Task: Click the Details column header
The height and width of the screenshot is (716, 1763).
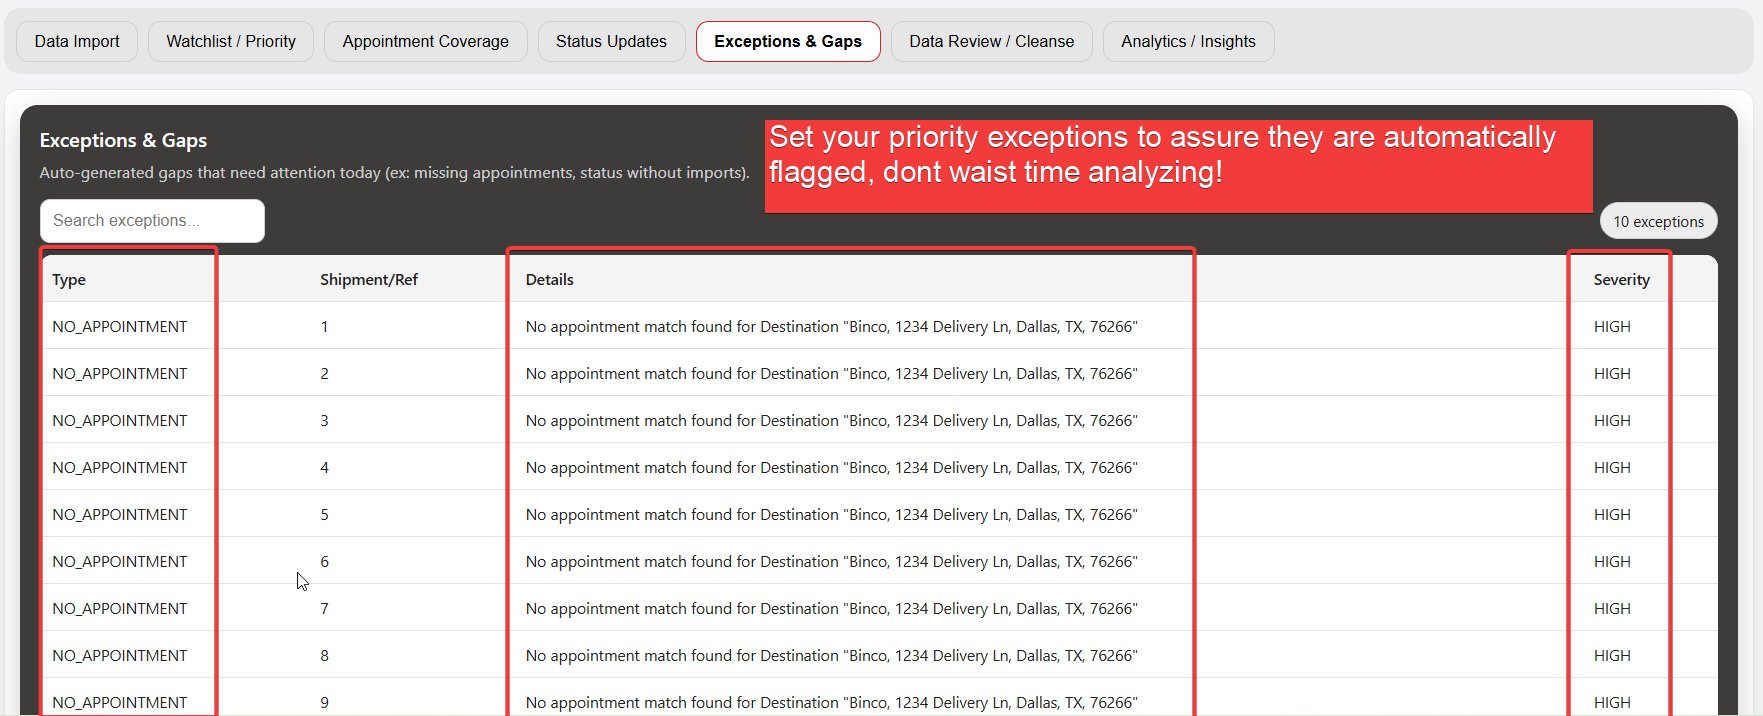Action: pyautogui.click(x=550, y=279)
